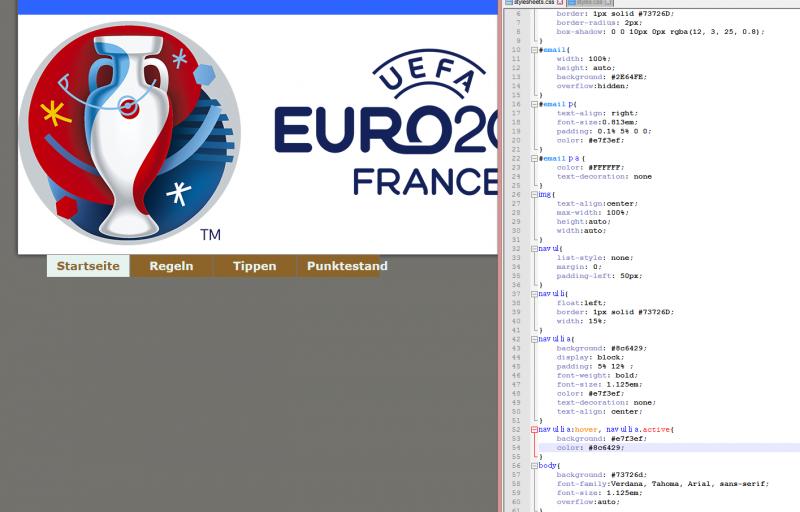Collapse the nav ul li rule fold marker
This screenshot has height=512, width=800.
coord(534,294)
